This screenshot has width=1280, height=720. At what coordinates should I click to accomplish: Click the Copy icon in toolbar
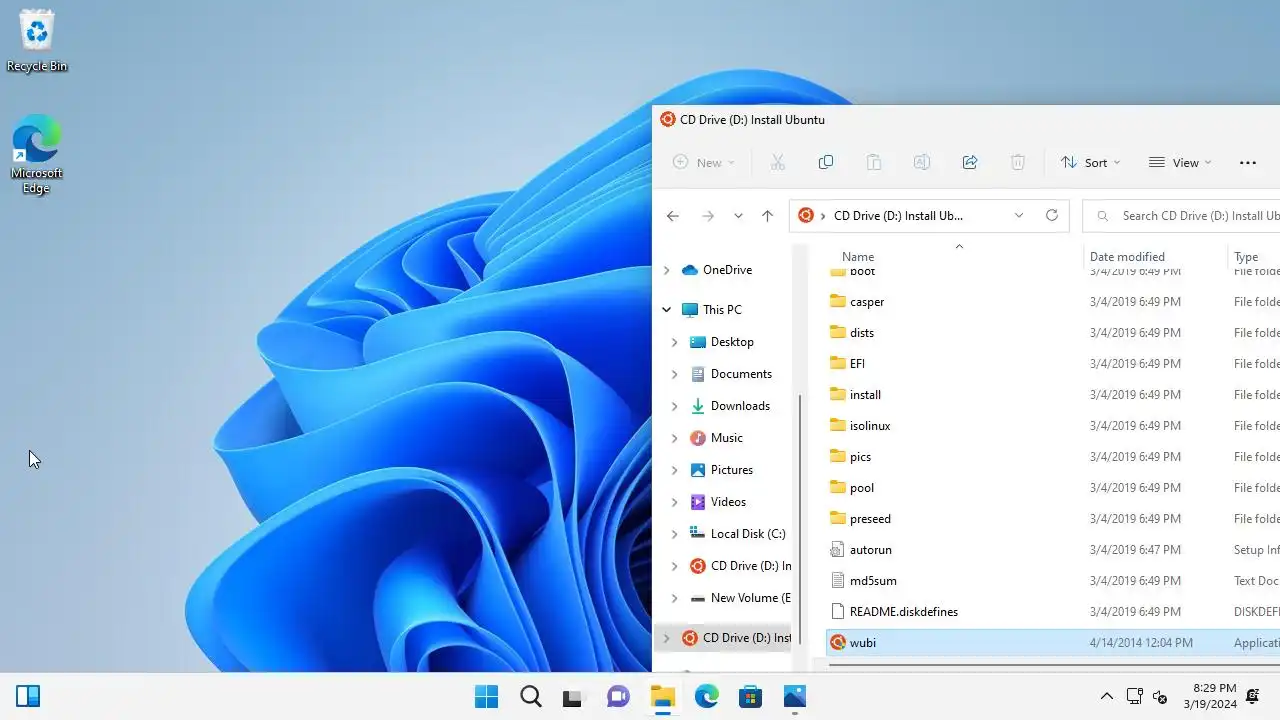[x=825, y=162]
